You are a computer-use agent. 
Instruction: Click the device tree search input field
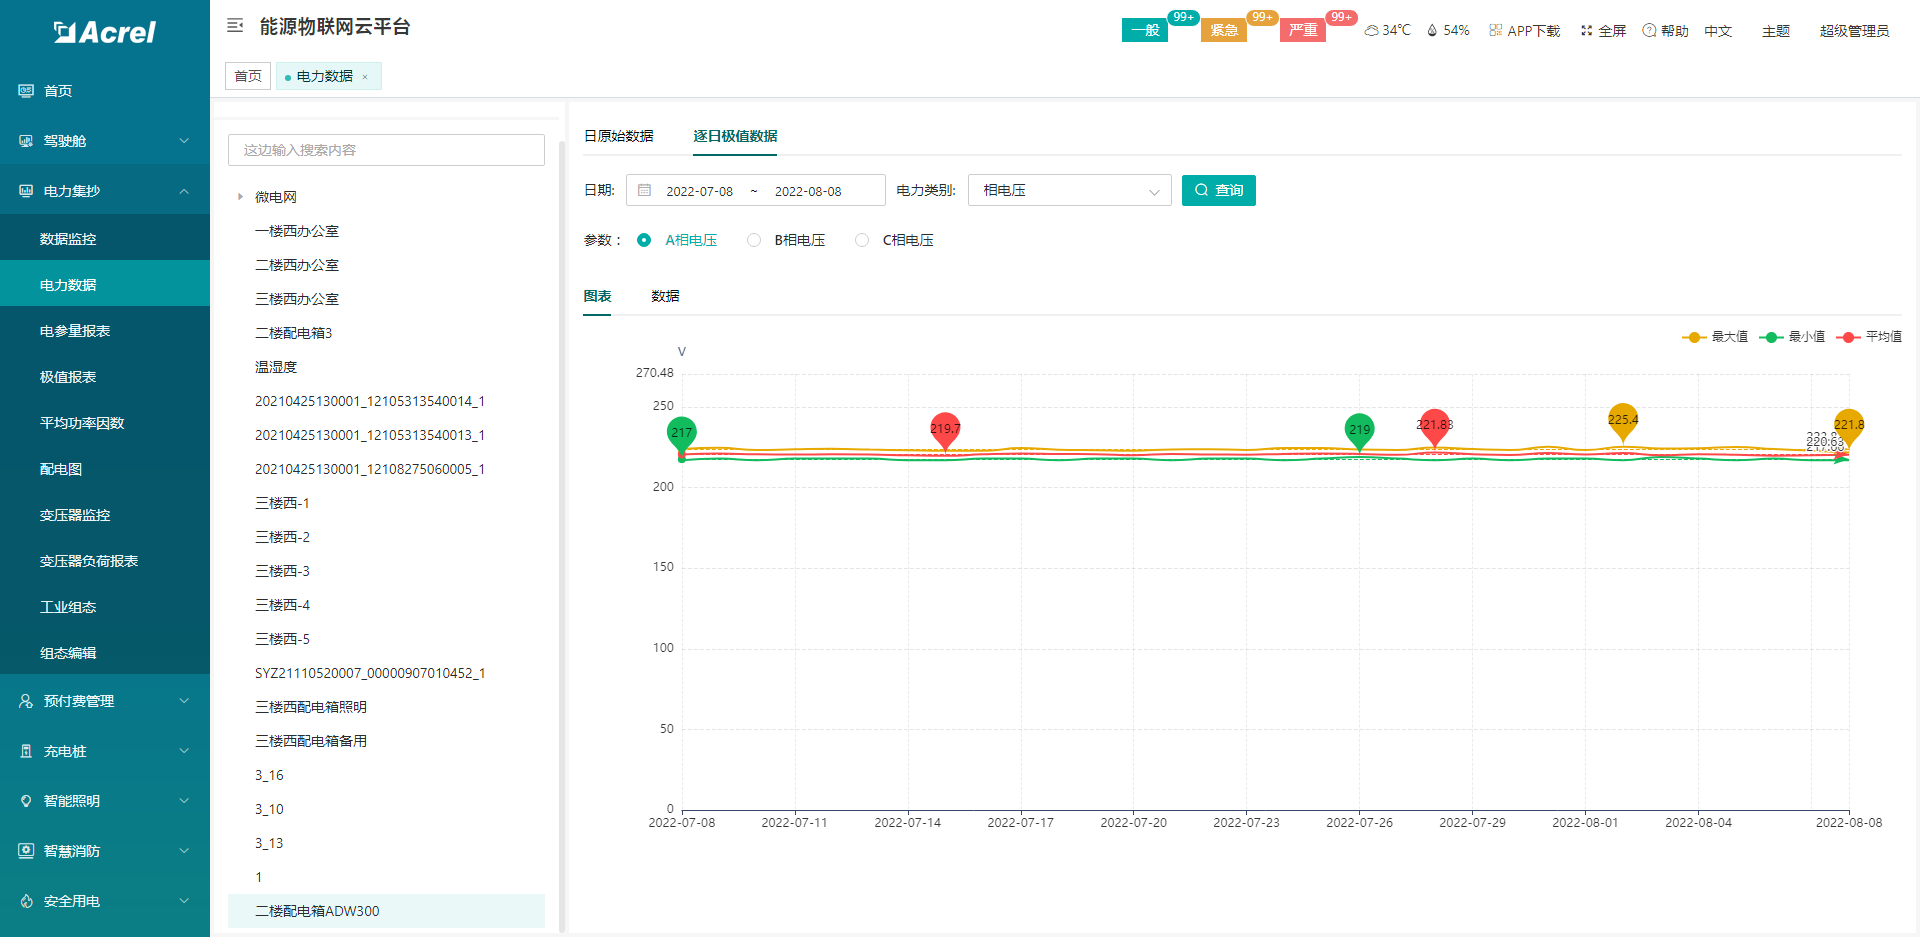tap(386, 150)
